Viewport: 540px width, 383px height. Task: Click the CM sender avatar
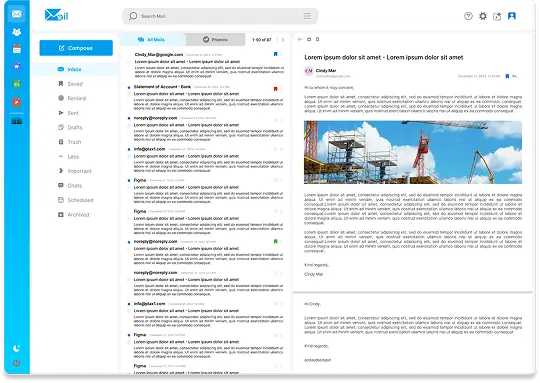click(309, 71)
